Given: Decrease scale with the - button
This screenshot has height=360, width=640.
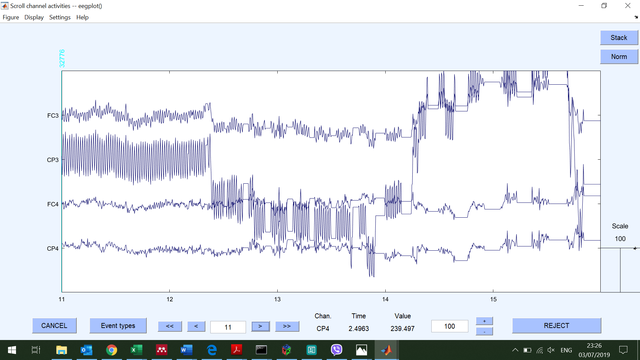Looking at the screenshot, I should (484, 331).
